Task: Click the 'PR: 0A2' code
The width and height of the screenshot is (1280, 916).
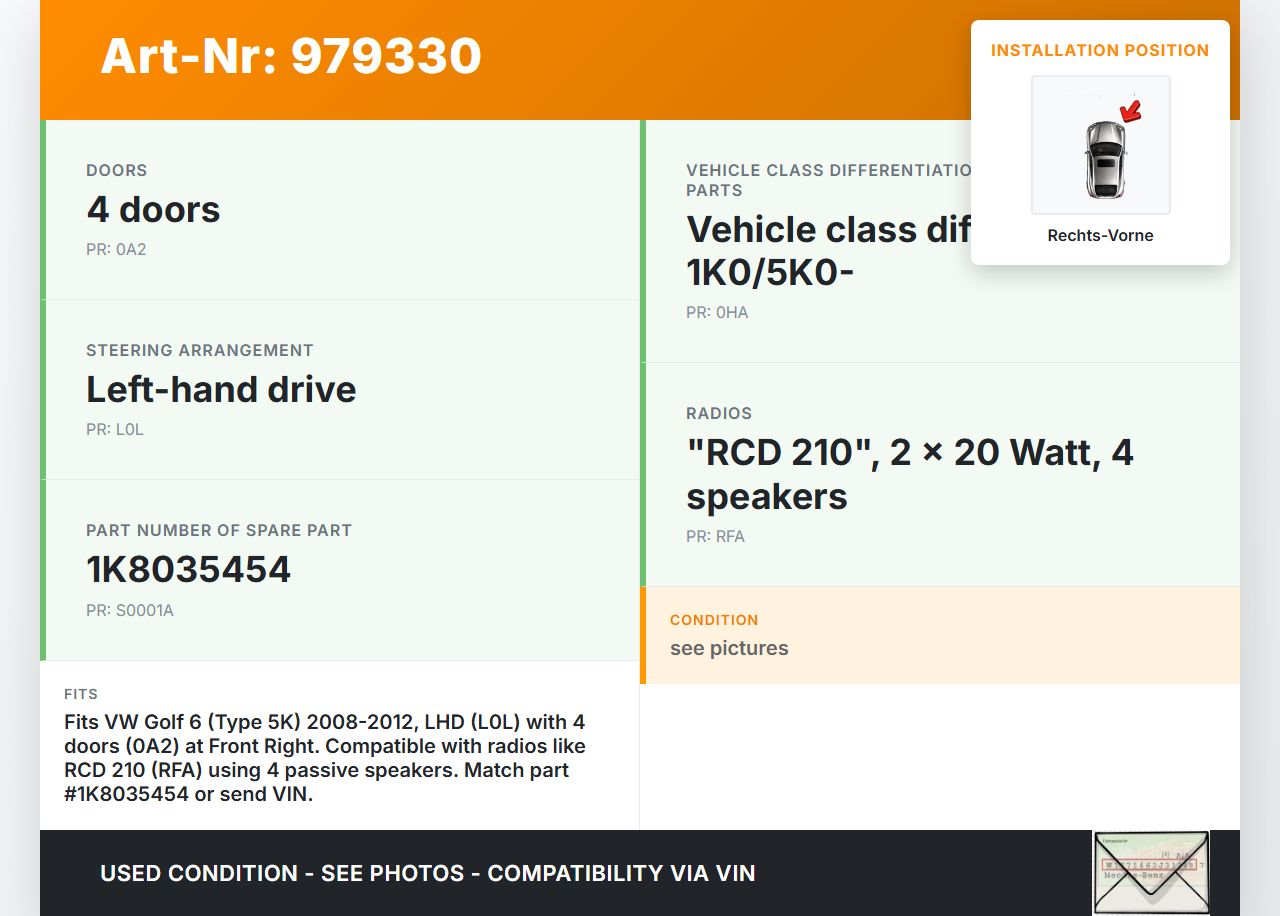Action: click(x=116, y=249)
